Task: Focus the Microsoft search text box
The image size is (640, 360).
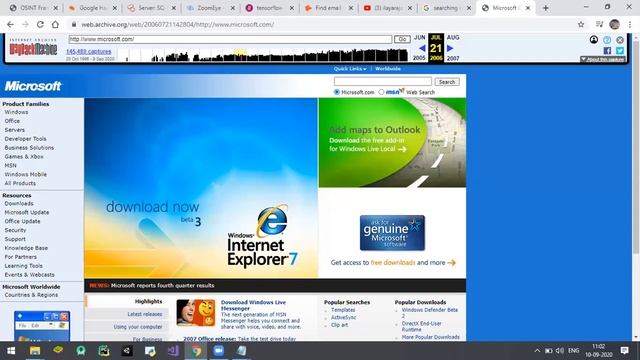Action: (382, 82)
